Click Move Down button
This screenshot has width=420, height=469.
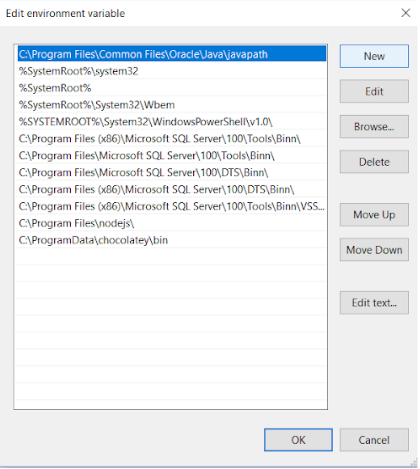click(374, 250)
